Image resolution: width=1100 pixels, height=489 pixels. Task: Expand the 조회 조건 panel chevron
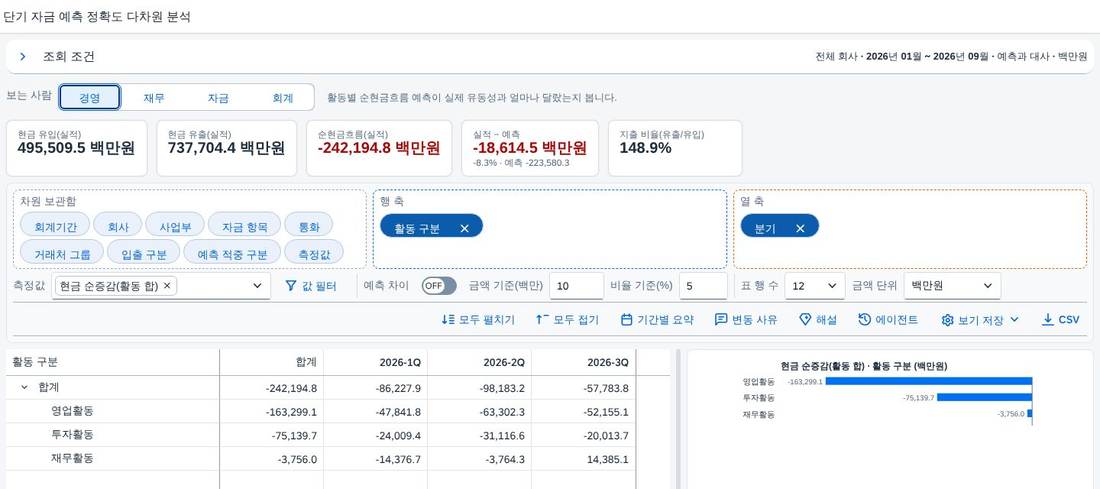[22, 57]
